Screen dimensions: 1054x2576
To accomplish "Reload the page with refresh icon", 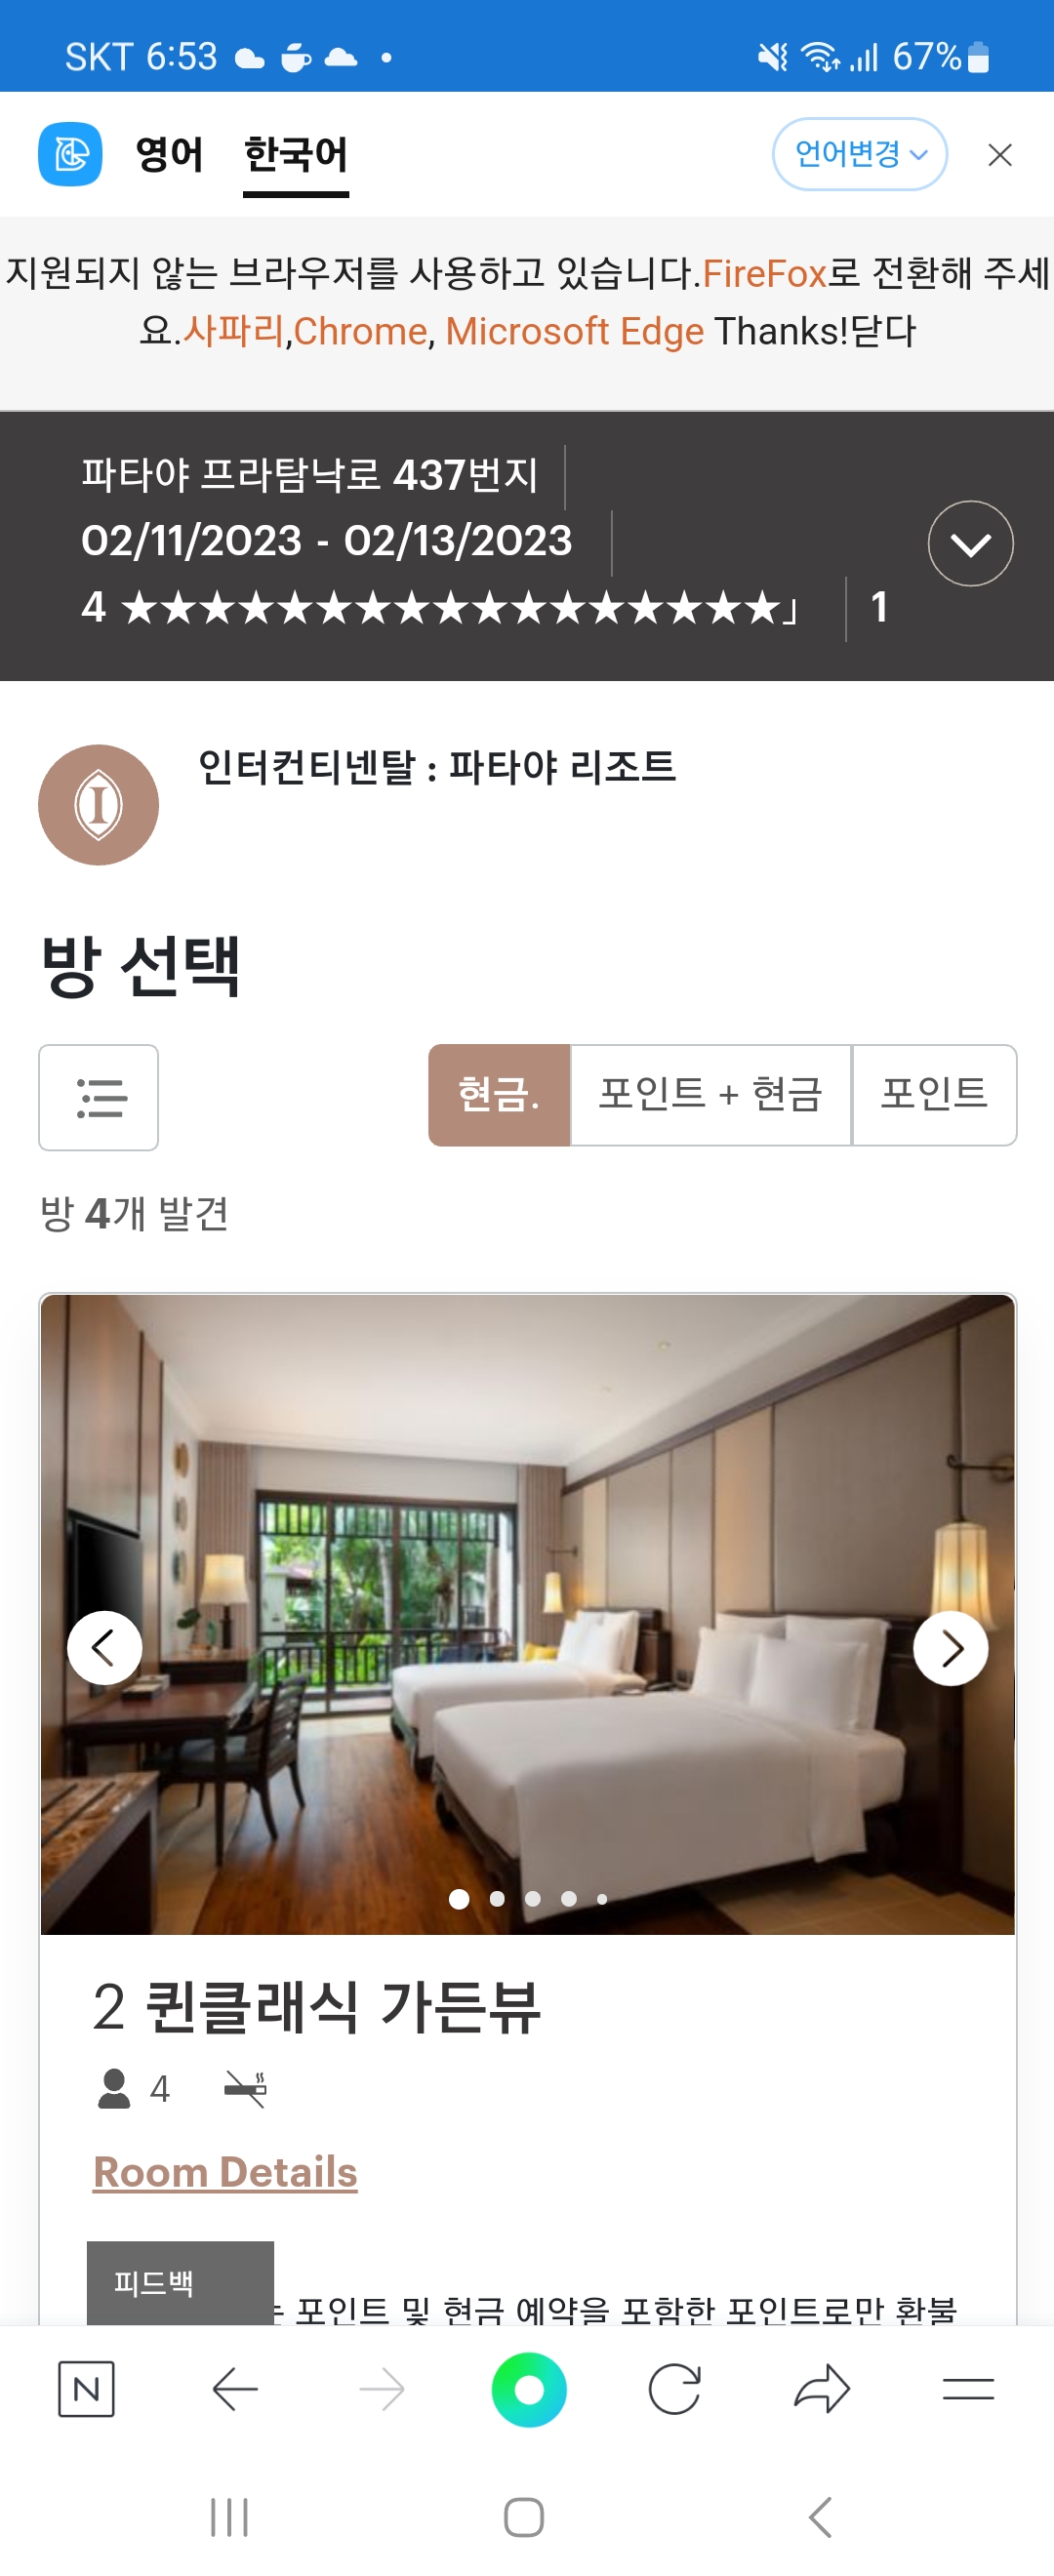I will [x=674, y=2389].
